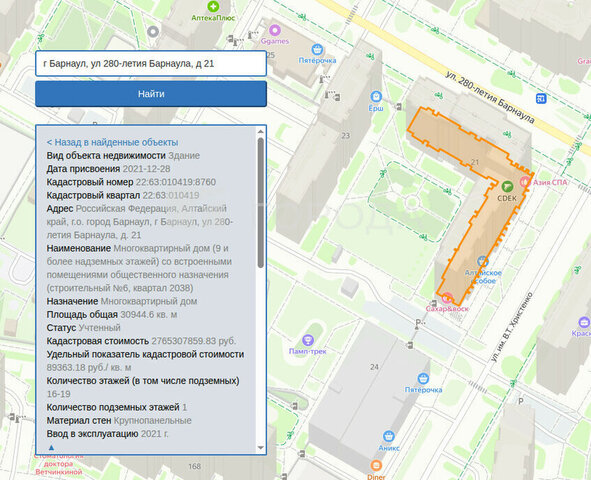Viewport: 591px width, 480px height.
Task: Select the CDEK green pickup icon
Action: click(507, 186)
